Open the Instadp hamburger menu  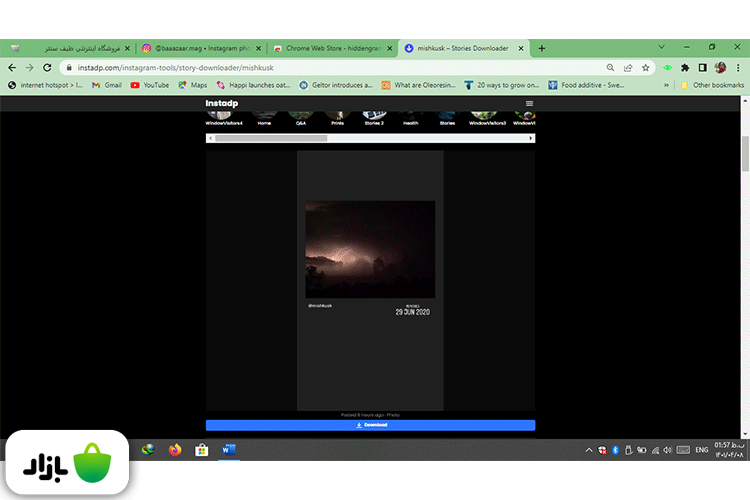[x=529, y=104]
